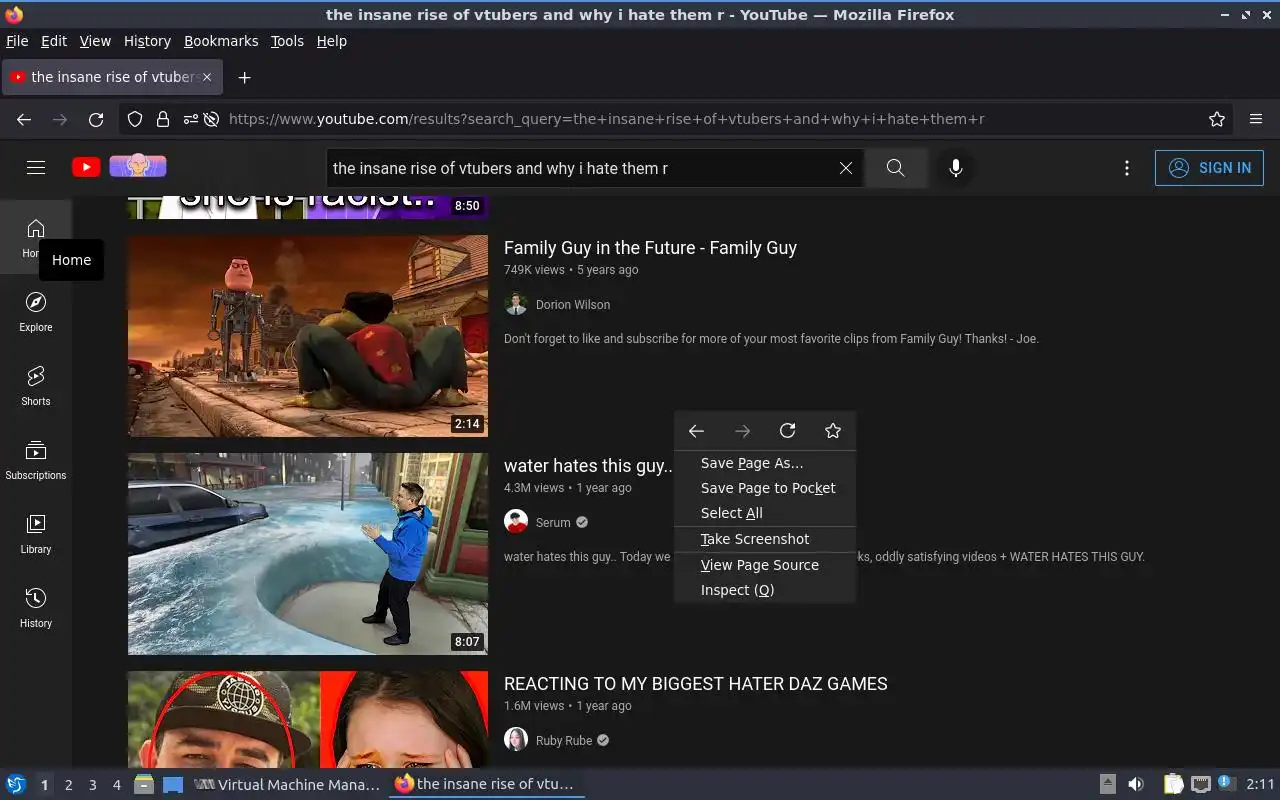
Task: Click back arrow in context menu
Action: click(696, 431)
